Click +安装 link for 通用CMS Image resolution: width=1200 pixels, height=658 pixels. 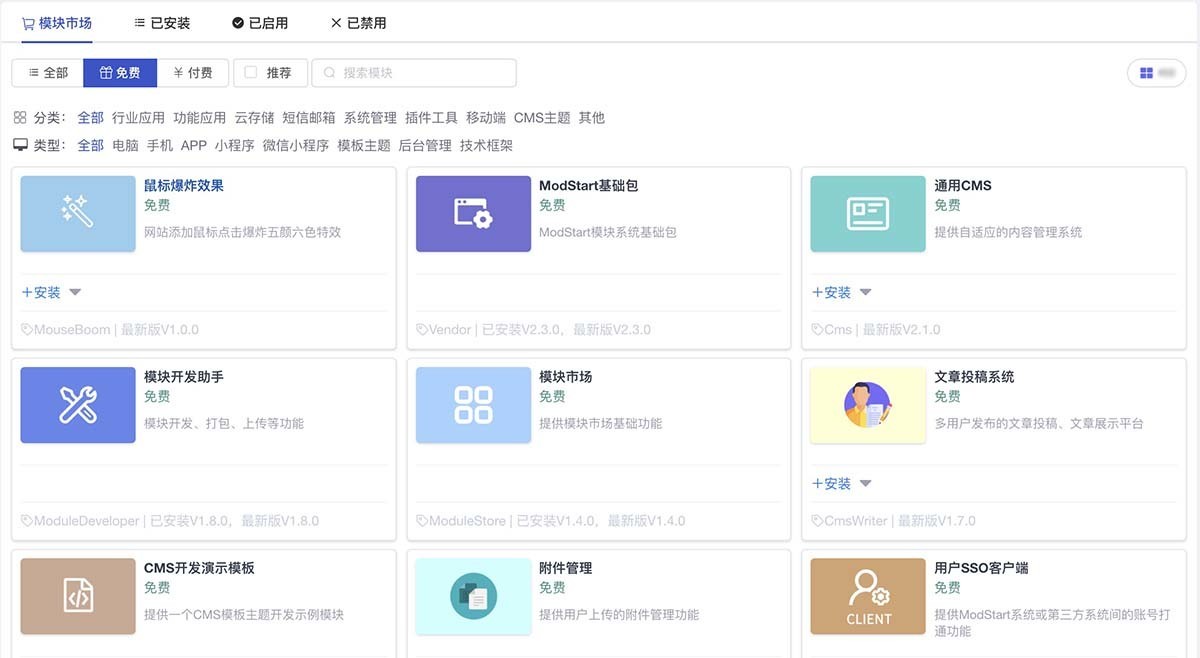[x=832, y=292]
